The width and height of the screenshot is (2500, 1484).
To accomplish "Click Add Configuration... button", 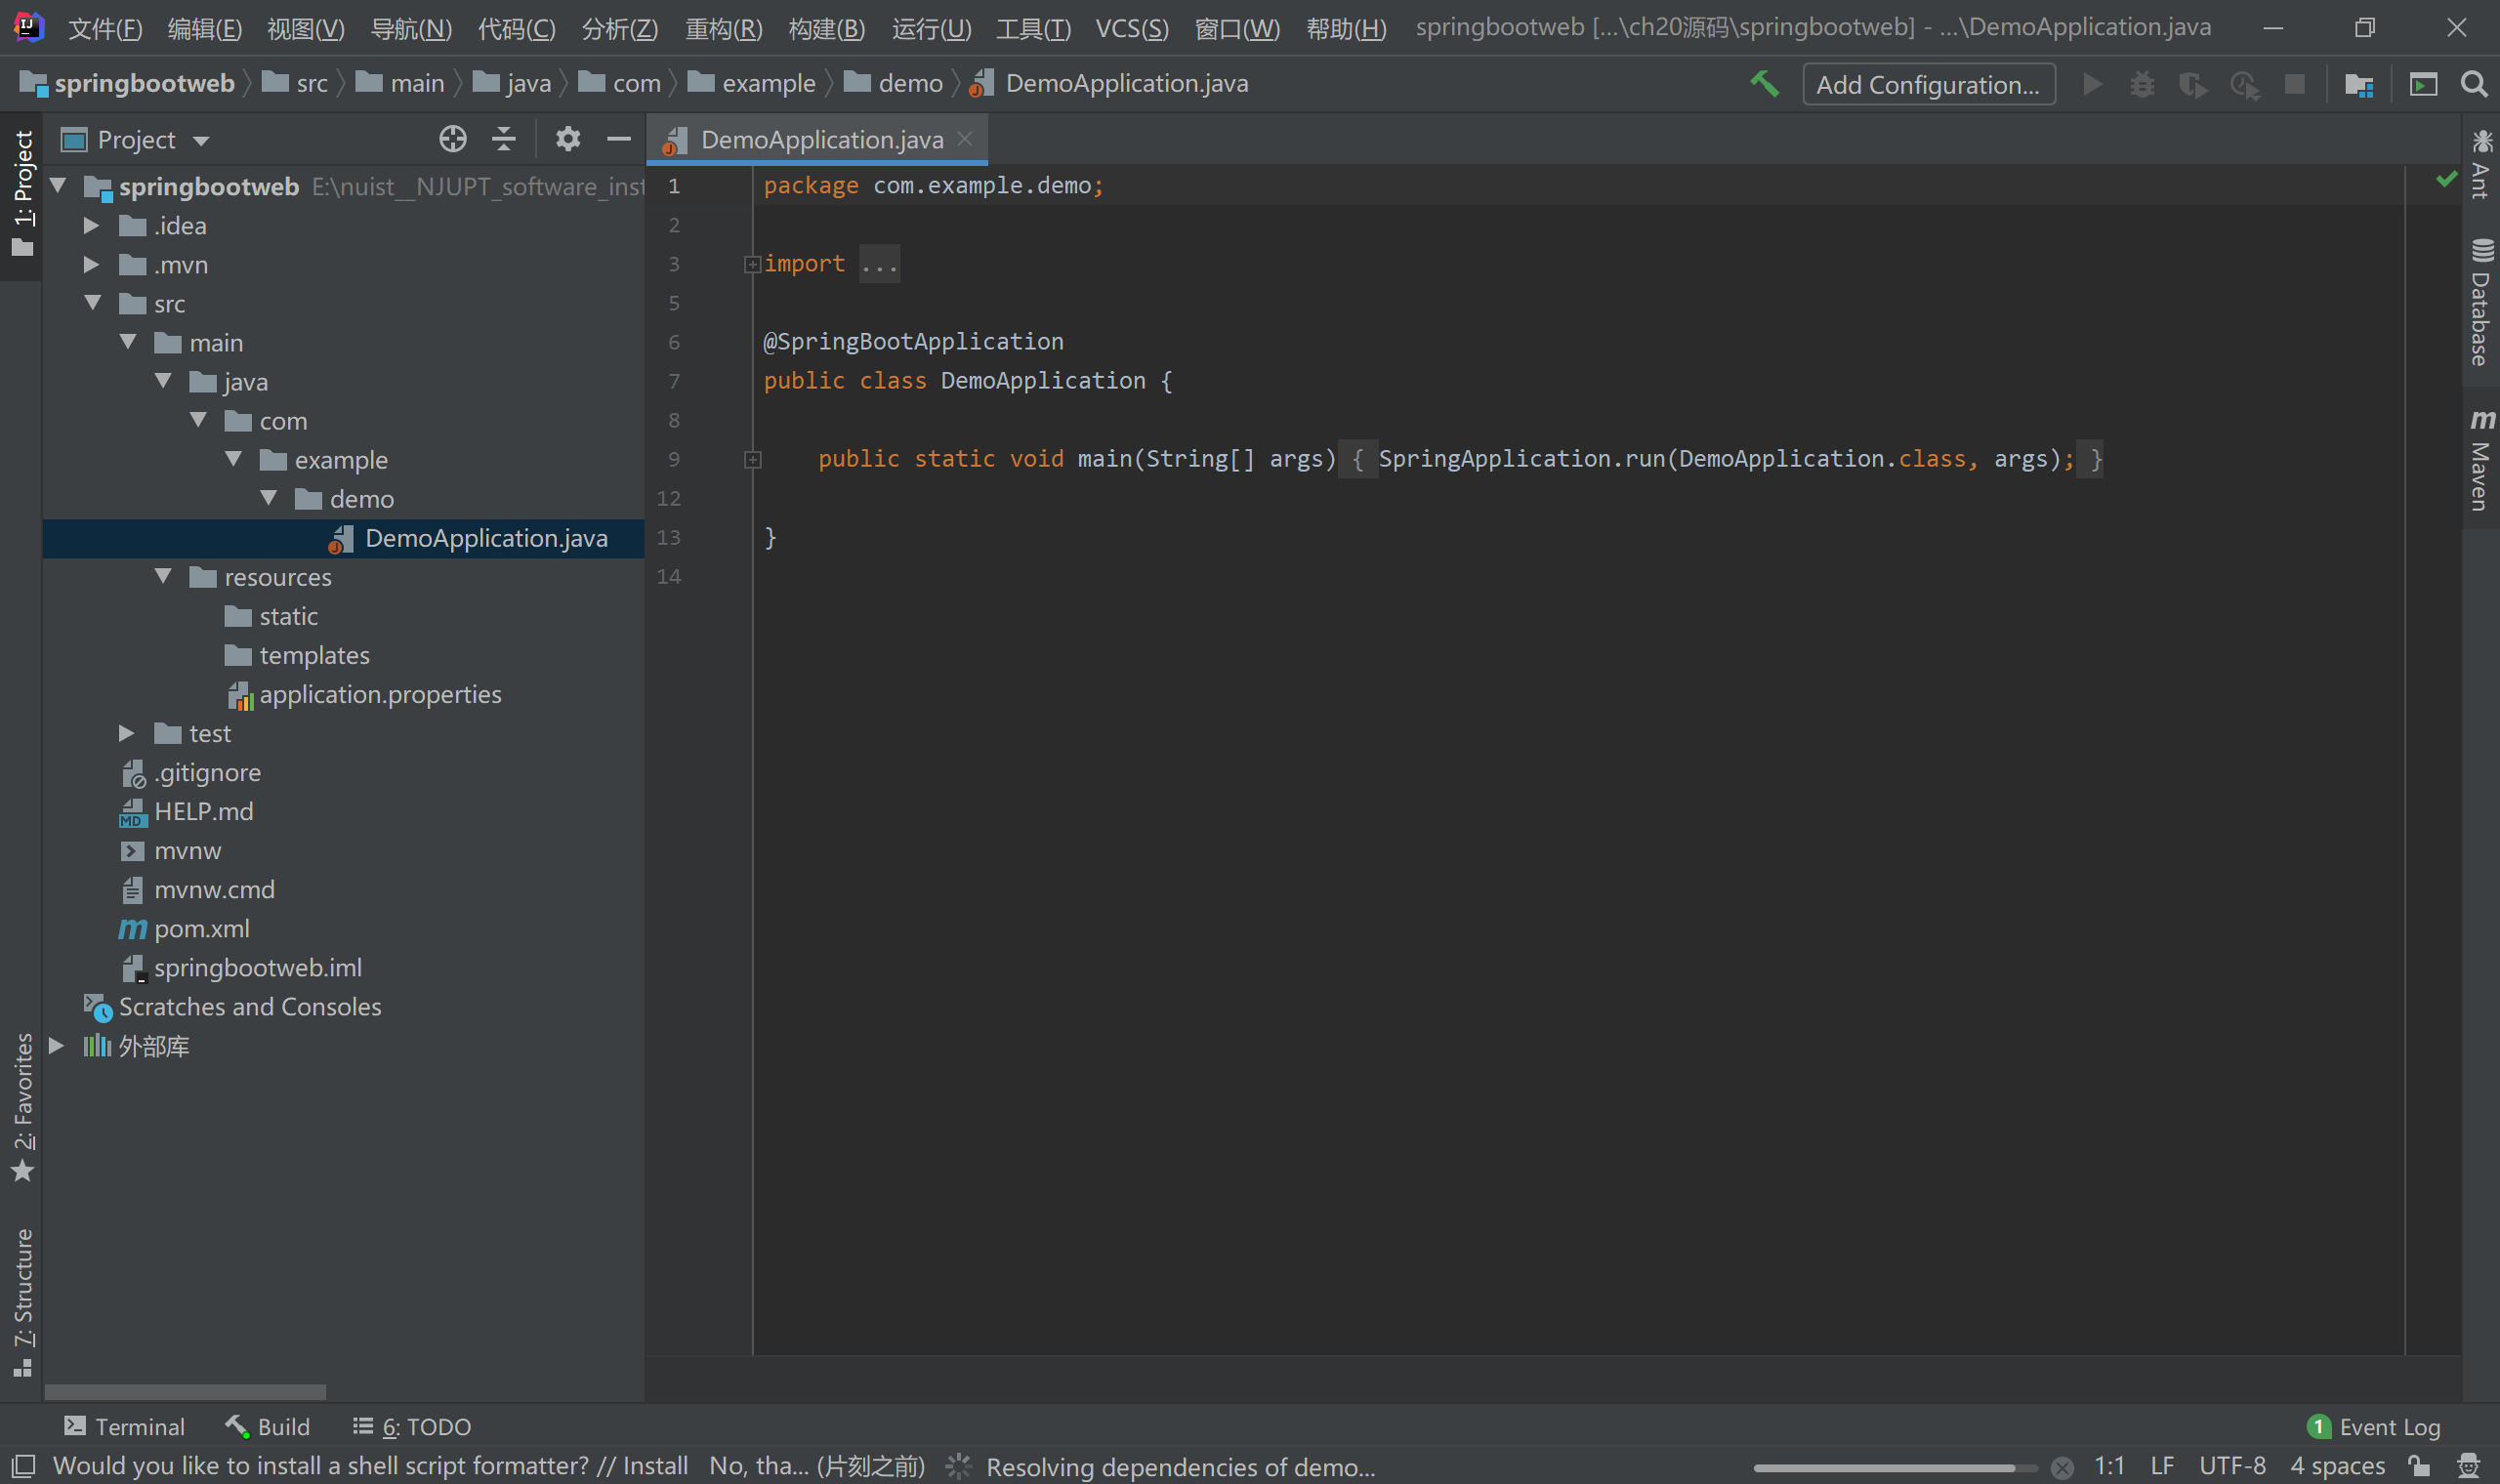I will tap(1928, 85).
